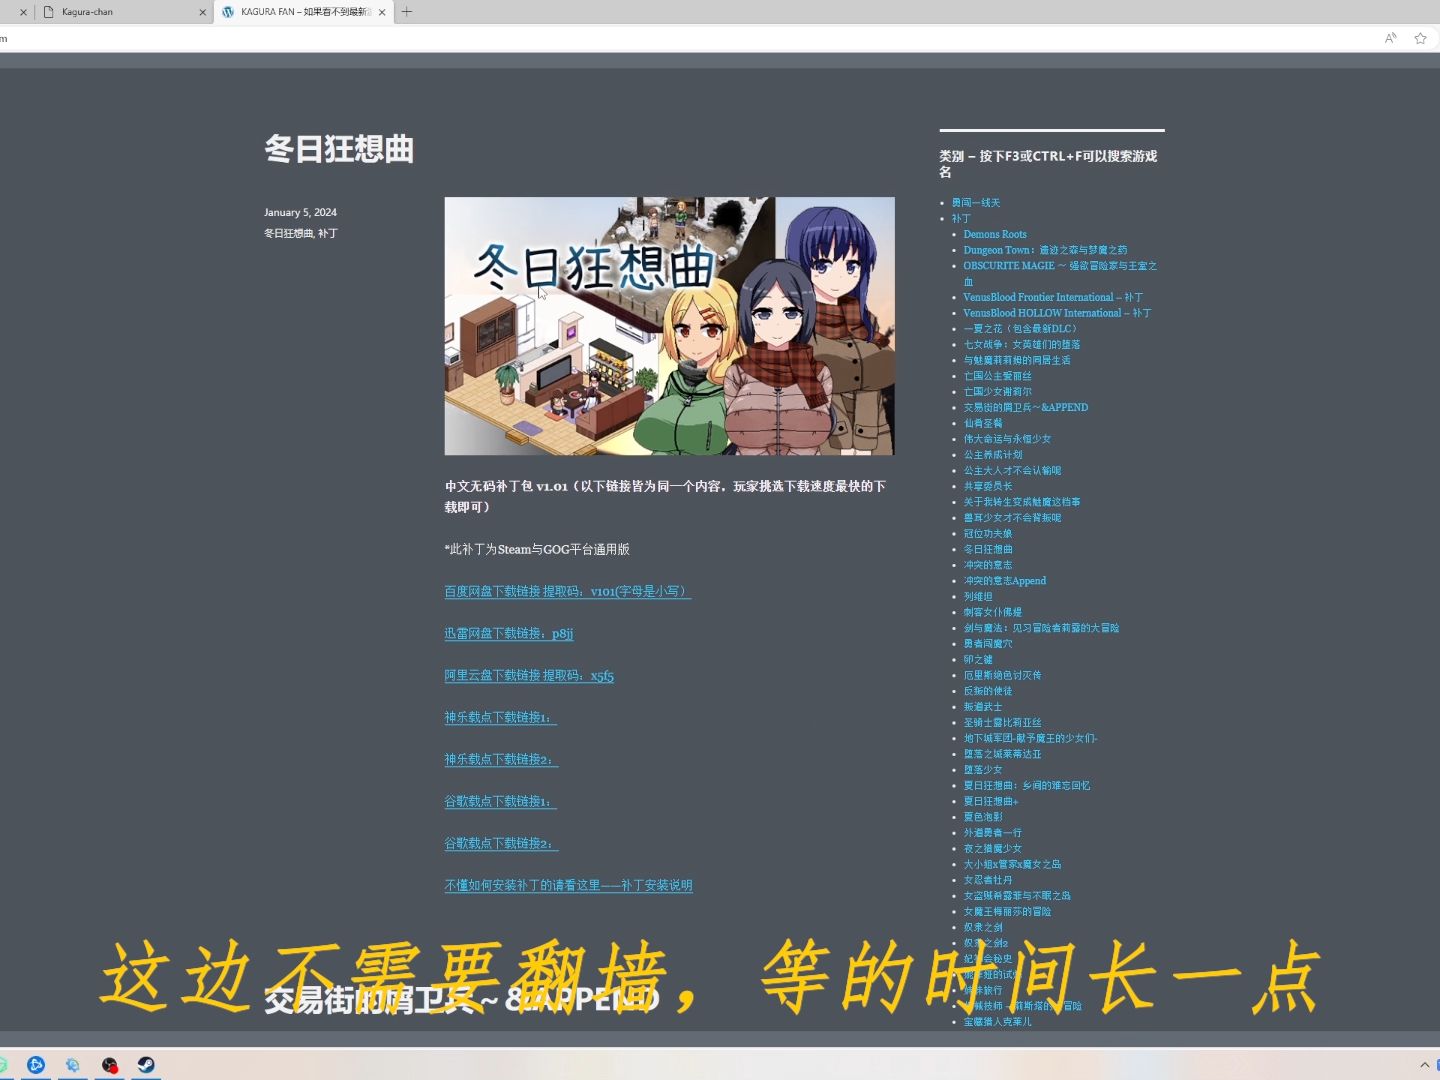
Task: Open 叛逆武士 sidebar link
Action: (x=983, y=707)
